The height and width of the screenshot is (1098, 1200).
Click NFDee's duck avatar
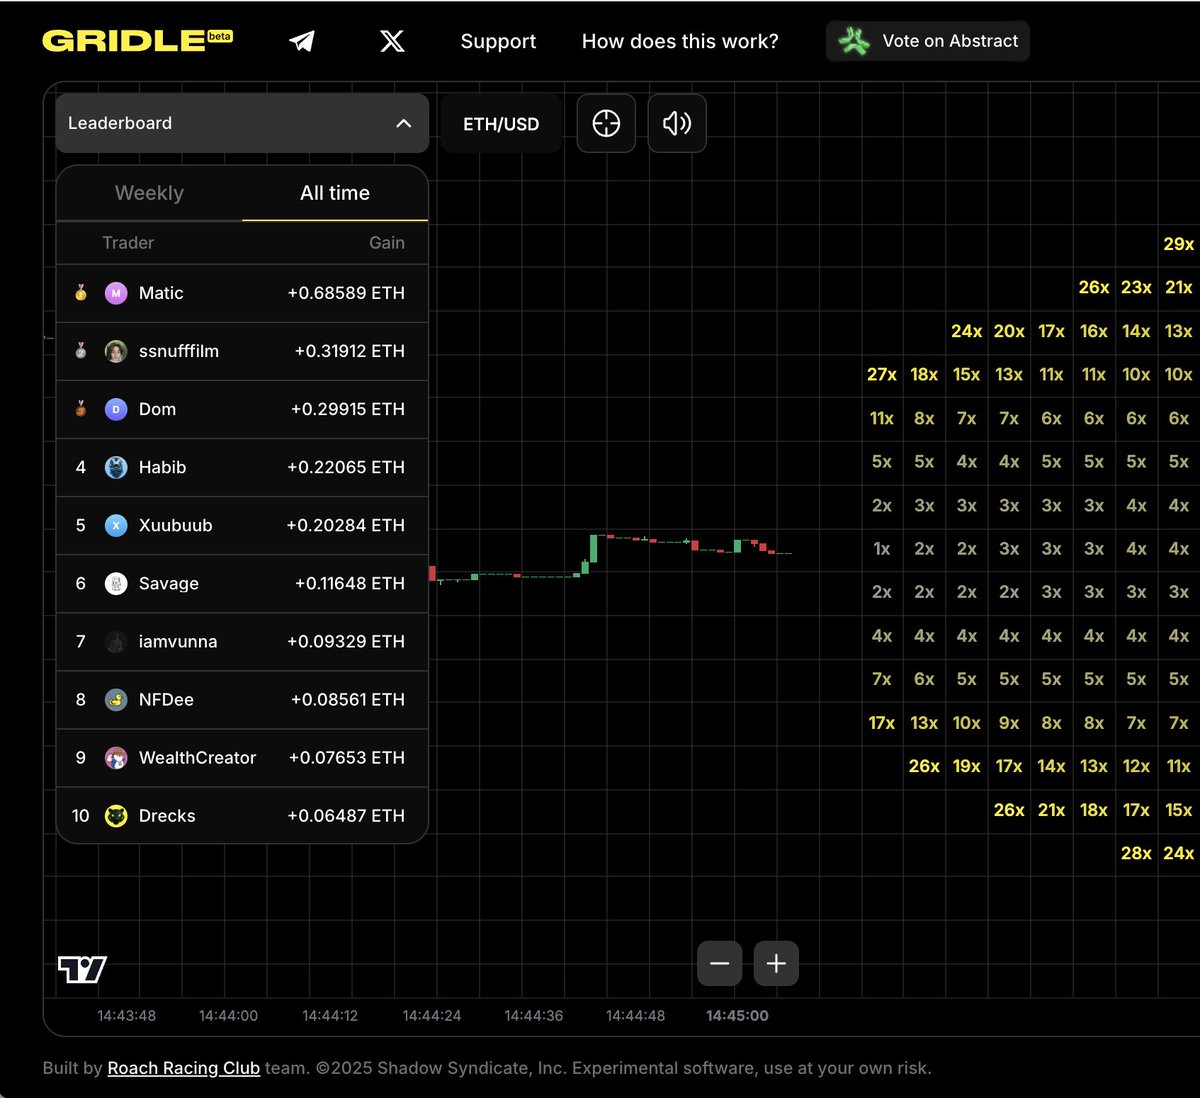pyautogui.click(x=116, y=699)
